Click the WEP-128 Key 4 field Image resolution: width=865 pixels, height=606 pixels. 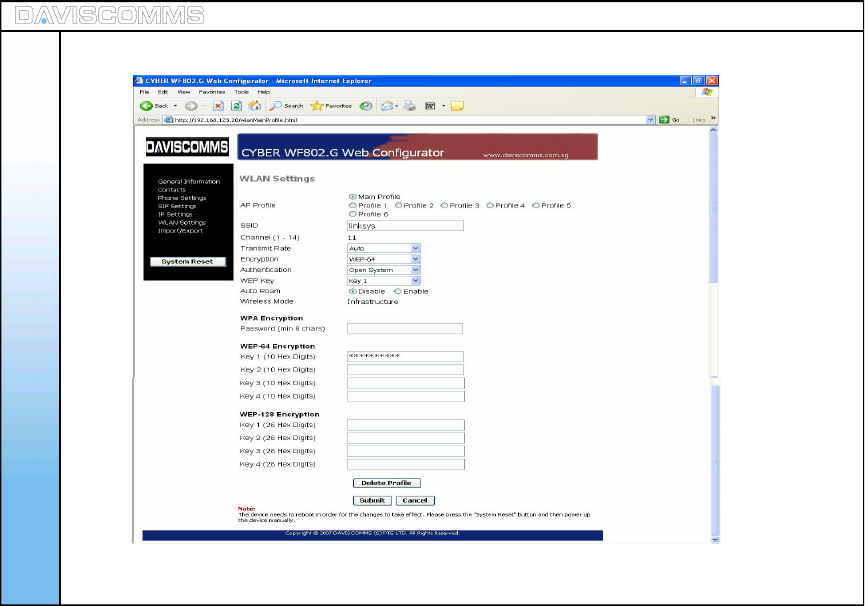[x=406, y=464]
